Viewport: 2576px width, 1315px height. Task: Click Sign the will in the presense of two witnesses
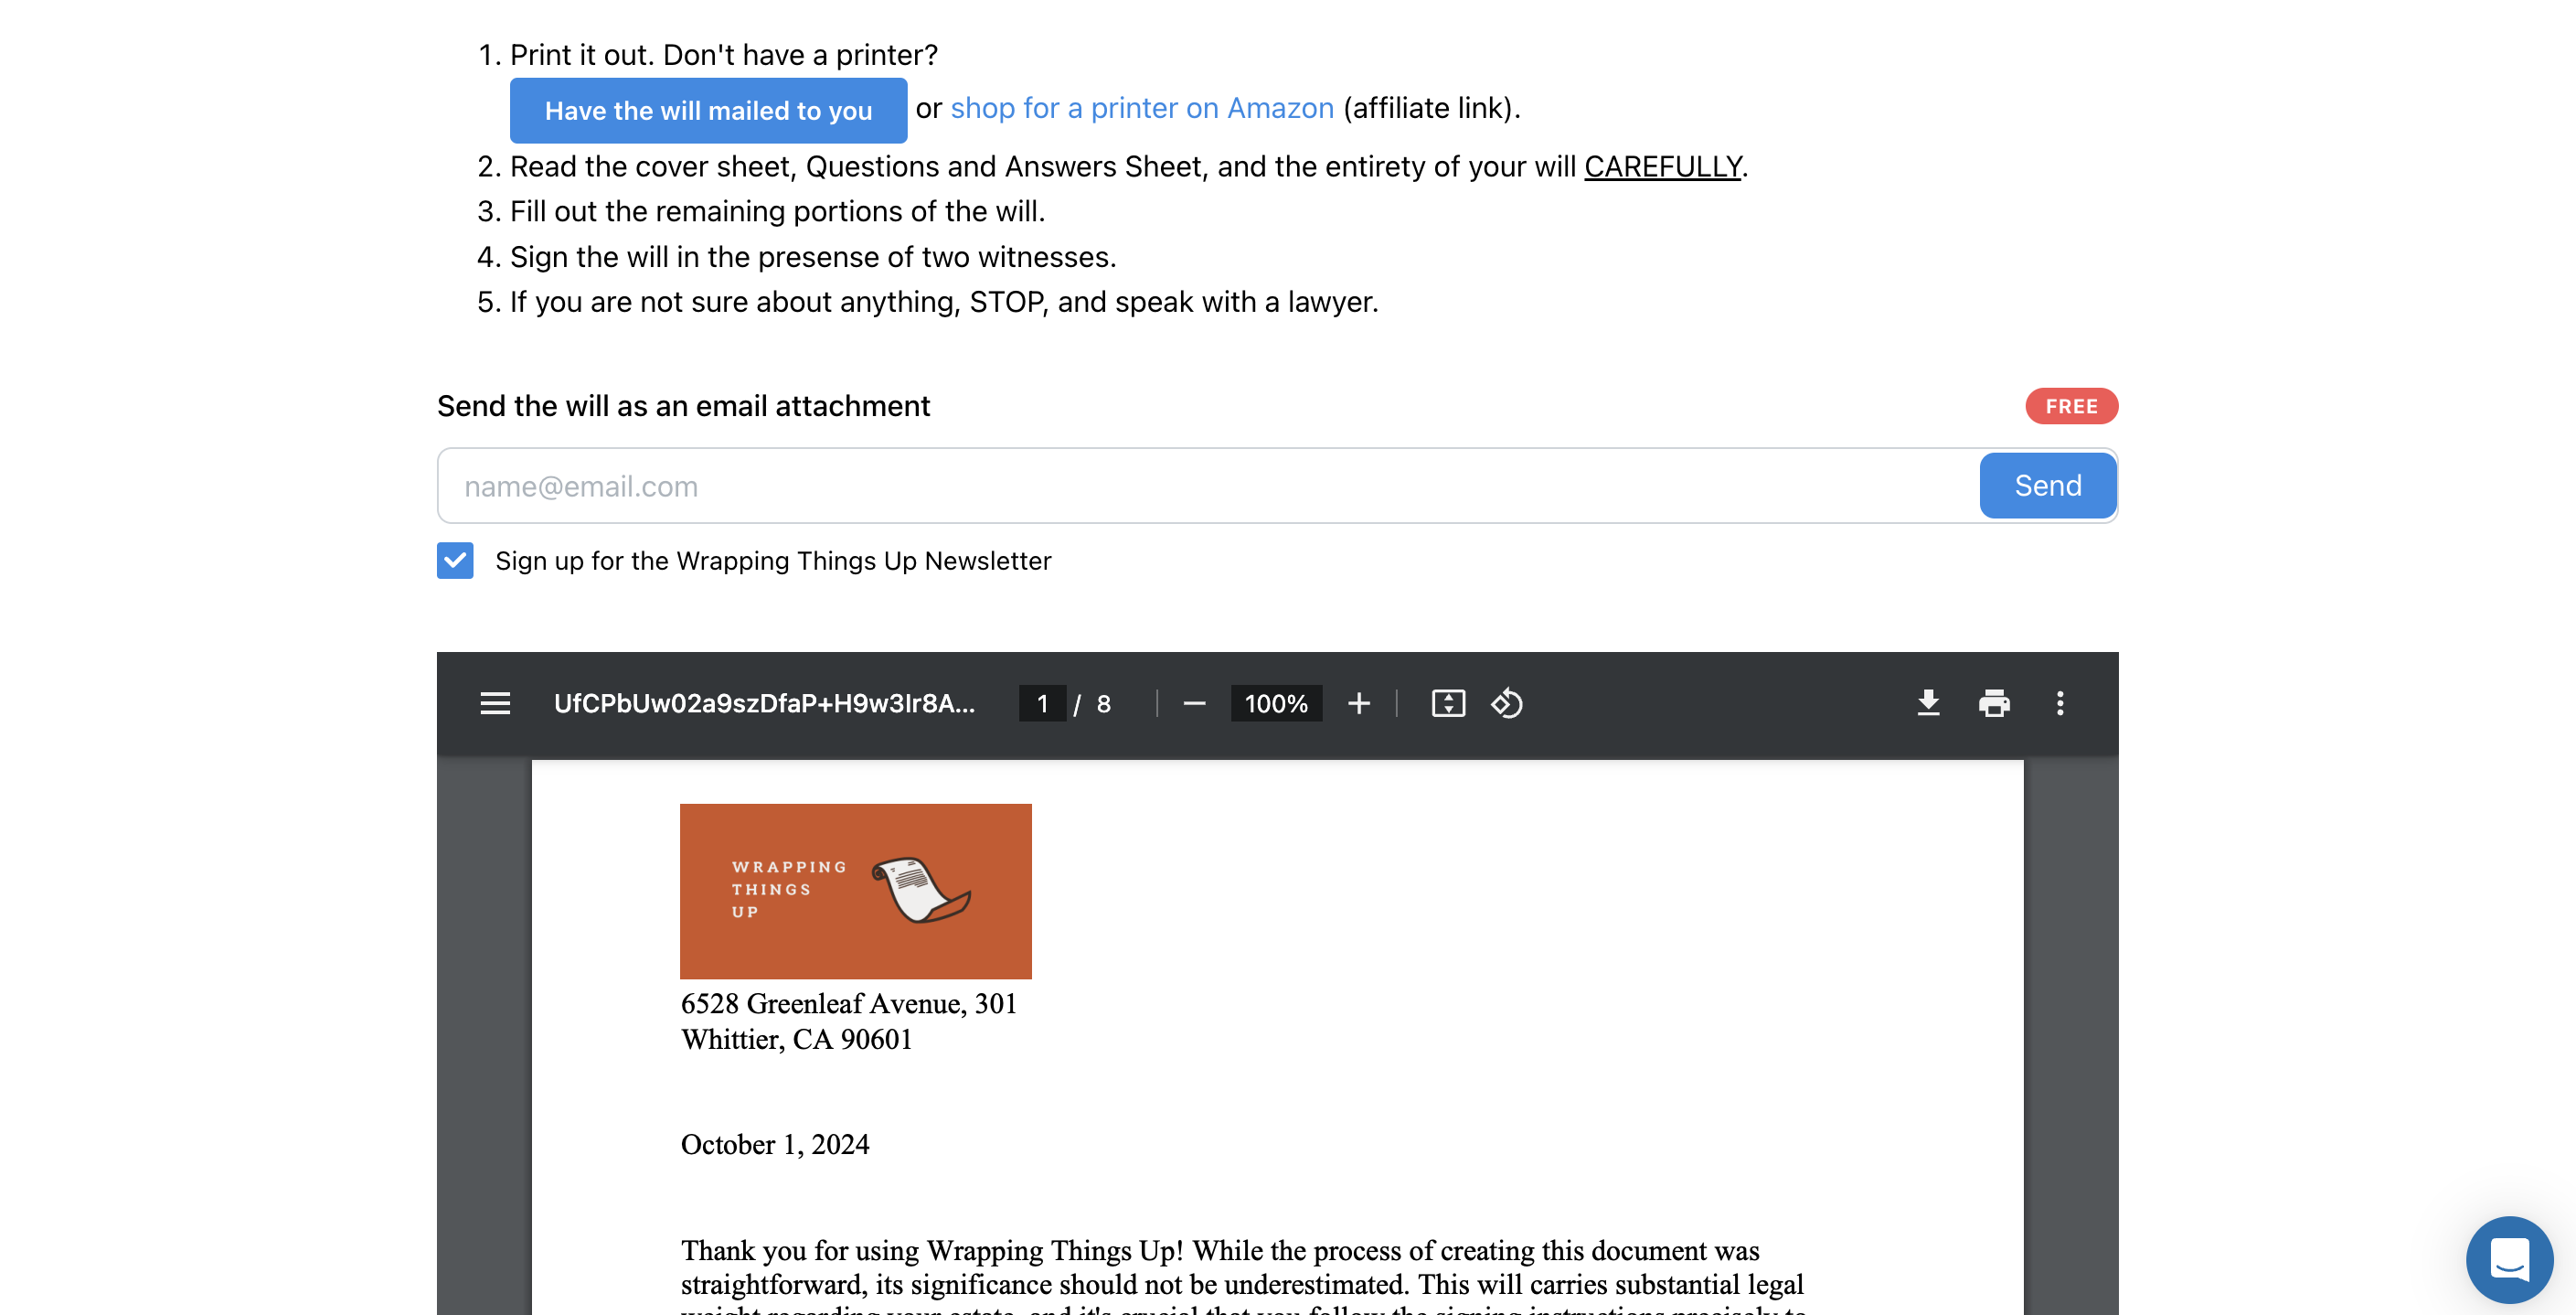[x=813, y=257]
